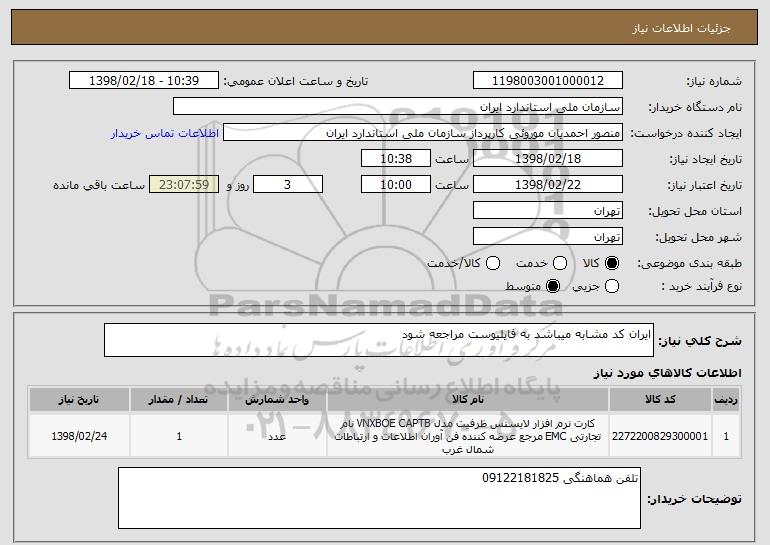Click the buyer organization name field

tap(398, 107)
